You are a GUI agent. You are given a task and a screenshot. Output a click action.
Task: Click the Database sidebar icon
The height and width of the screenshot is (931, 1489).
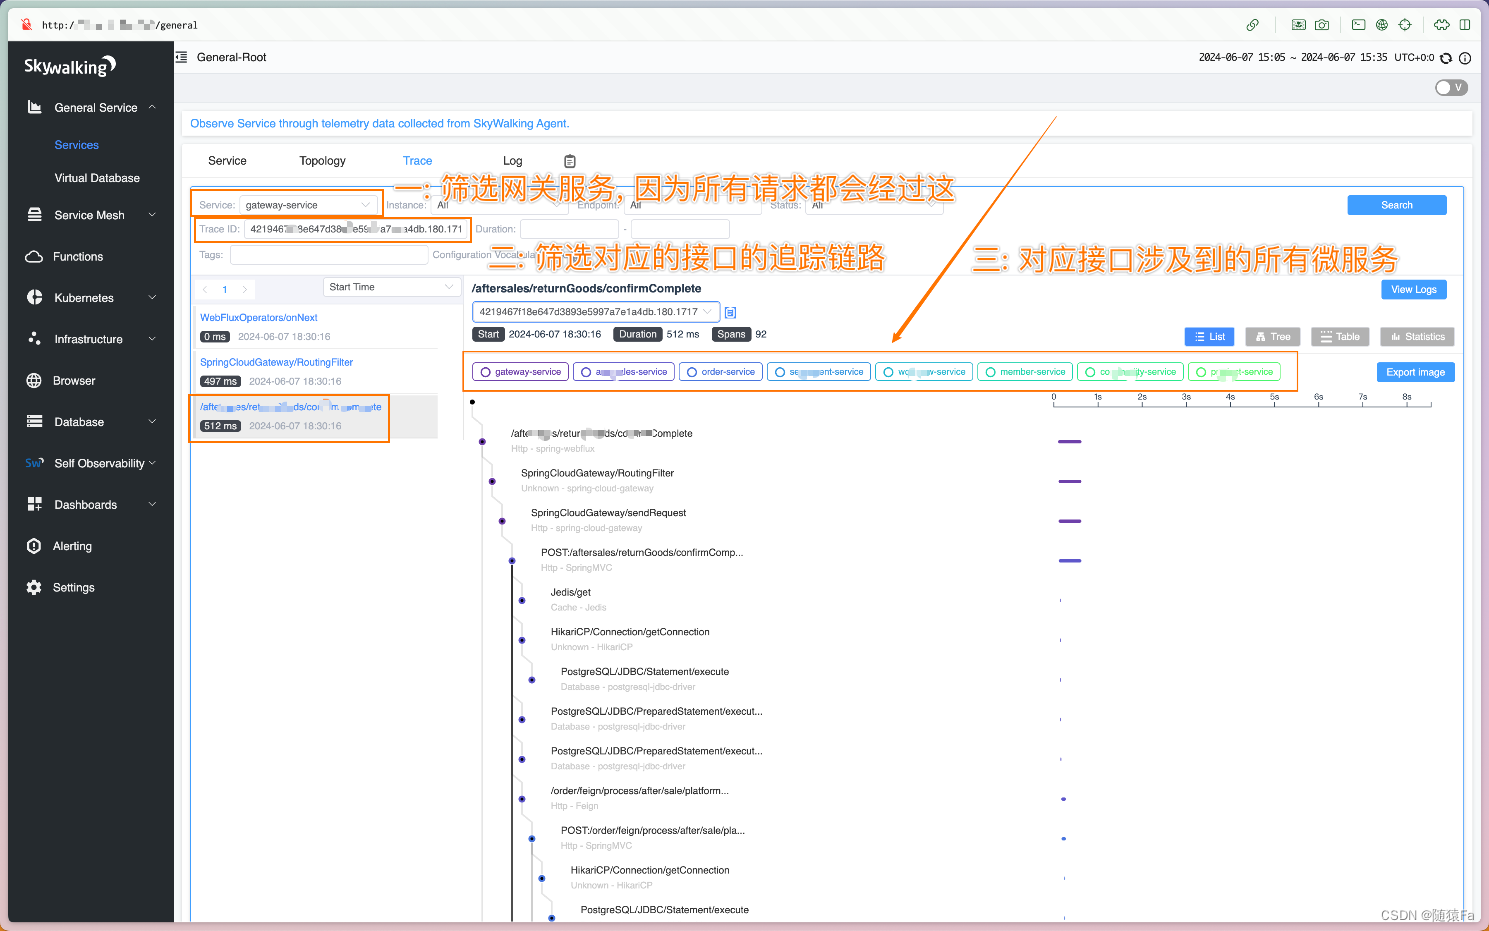tap(34, 422)
